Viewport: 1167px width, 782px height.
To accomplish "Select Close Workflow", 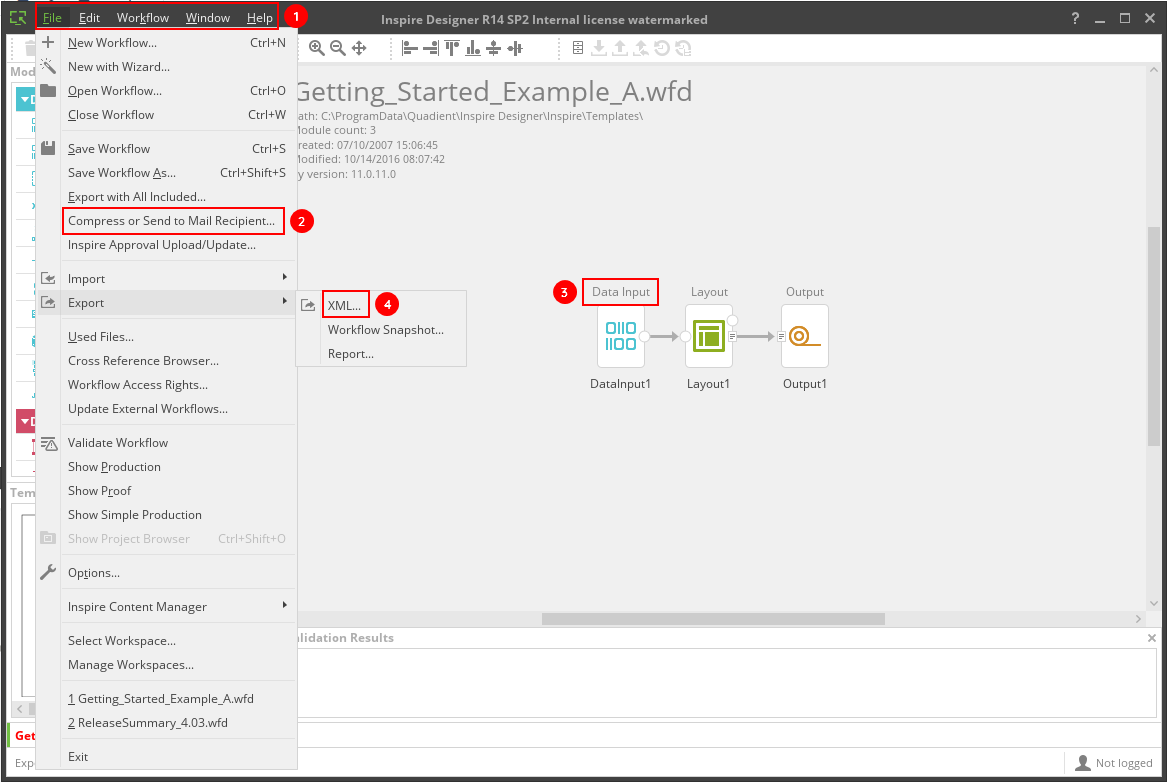I will click(167, 115).
